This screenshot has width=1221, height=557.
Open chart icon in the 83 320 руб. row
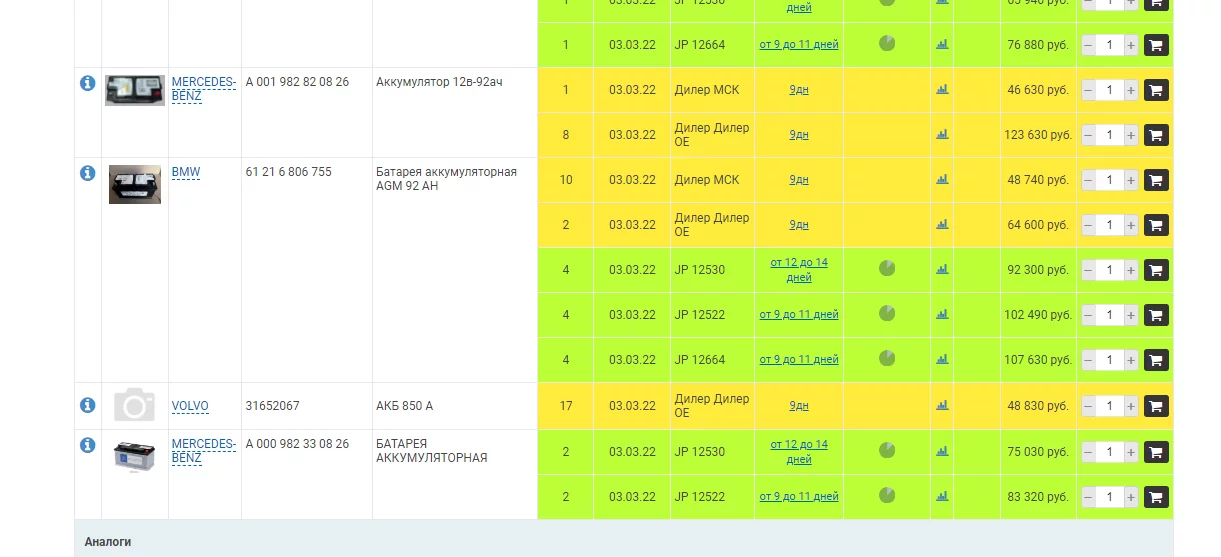coord(942,496)
